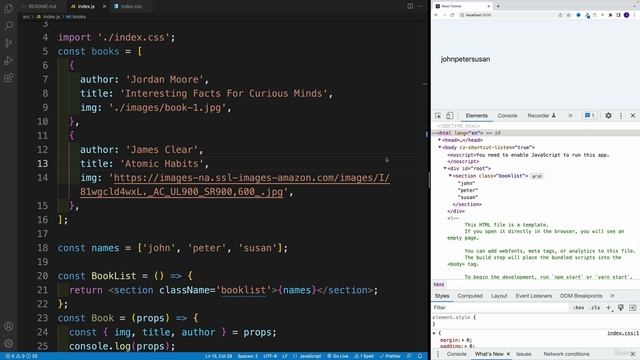640x360 pixels.
Task: Open Run and Debug view
Action: point(8,60)
